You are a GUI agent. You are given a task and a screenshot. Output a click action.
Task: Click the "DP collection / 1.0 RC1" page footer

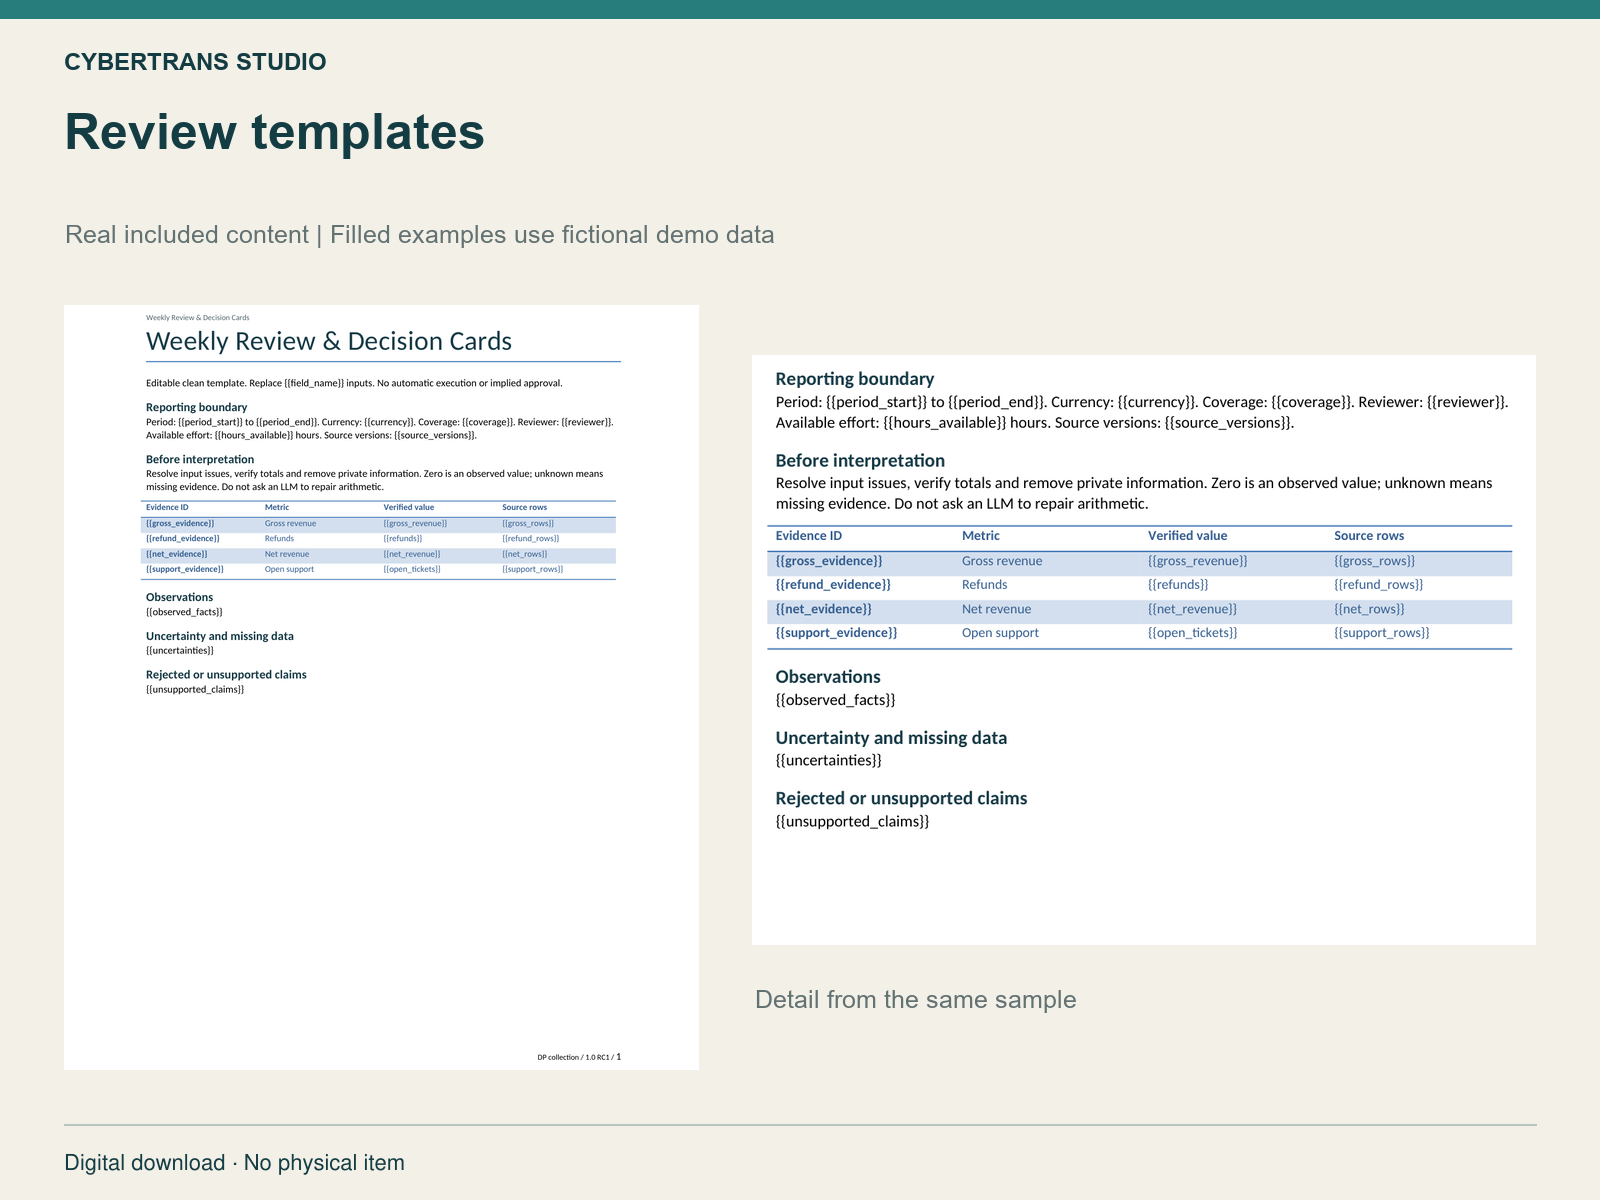coord(579,1057)
